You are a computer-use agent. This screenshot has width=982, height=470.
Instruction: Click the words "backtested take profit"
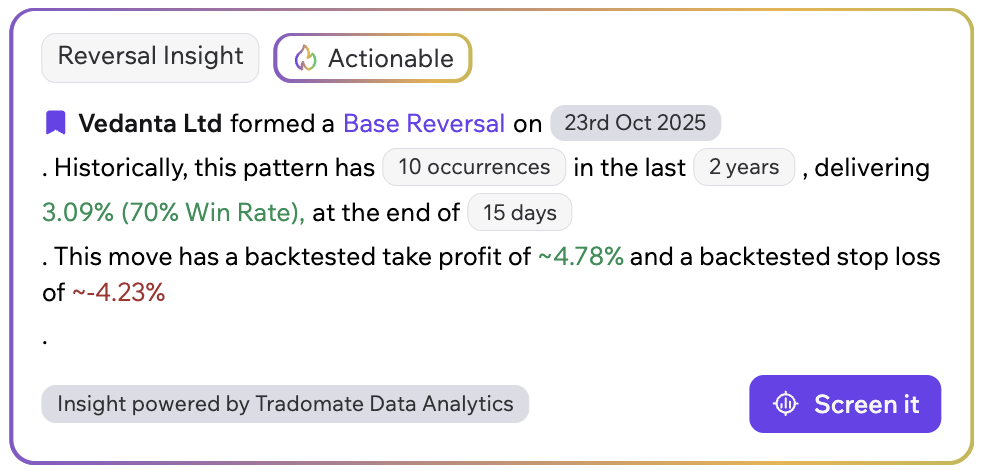[x=355, y=257]
